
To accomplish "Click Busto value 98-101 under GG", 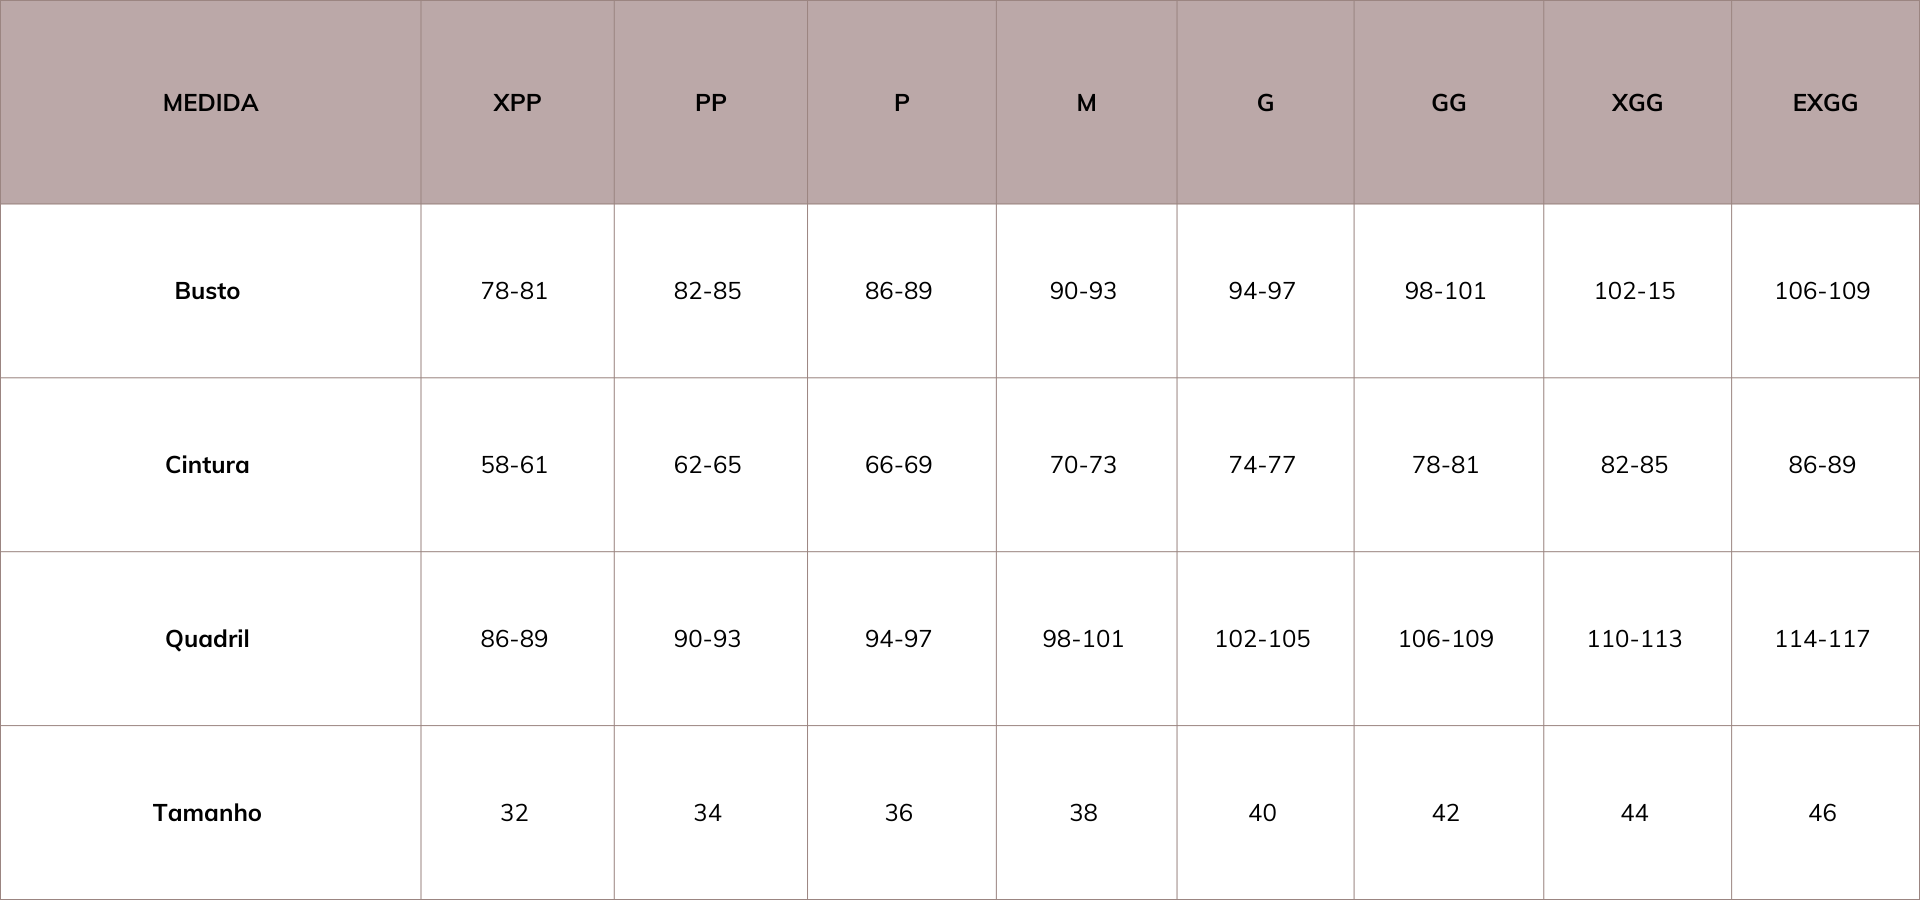I will pyautogui.click(x=1445, y=291).
